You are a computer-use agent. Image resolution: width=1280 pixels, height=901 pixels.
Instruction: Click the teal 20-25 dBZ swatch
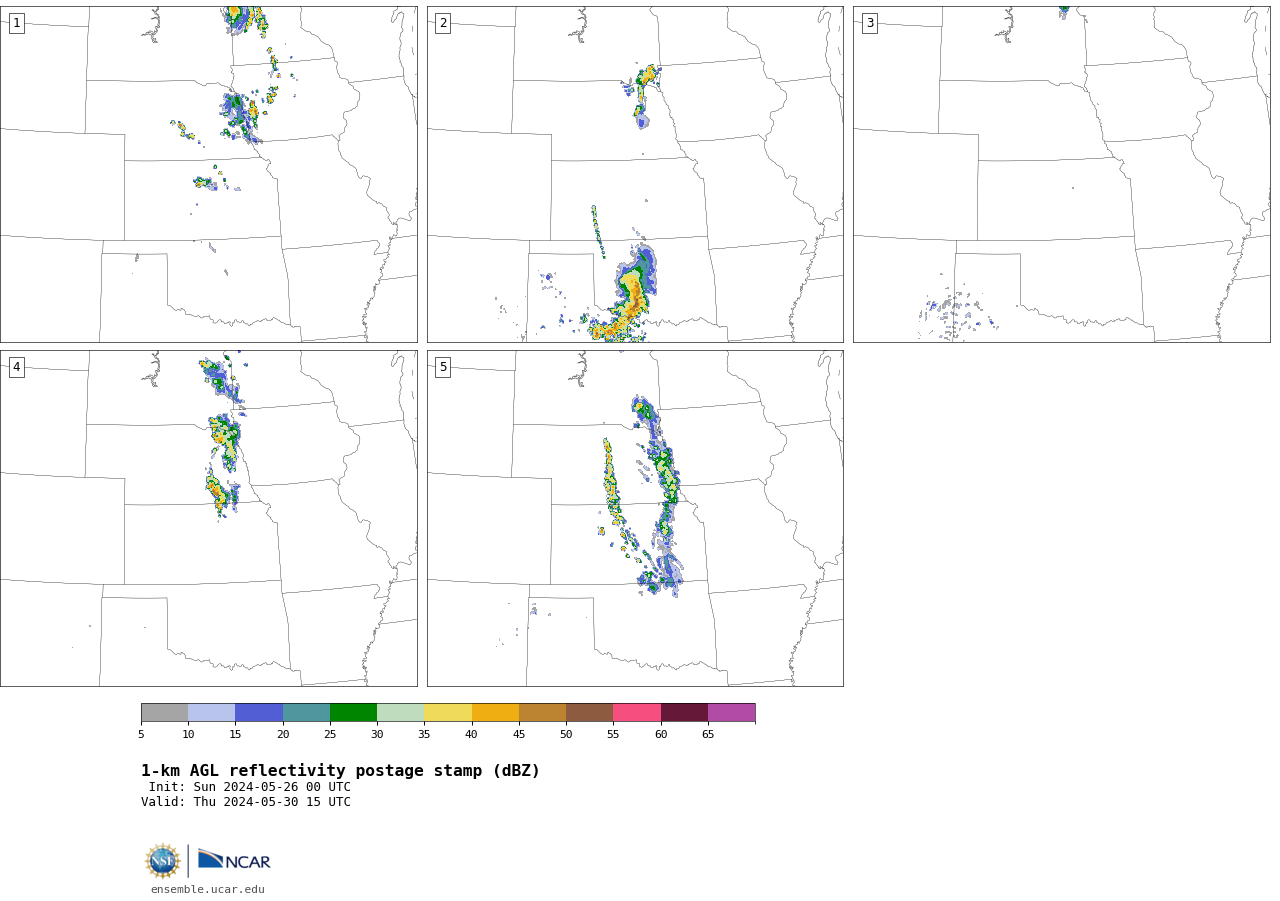coord(306,713)
